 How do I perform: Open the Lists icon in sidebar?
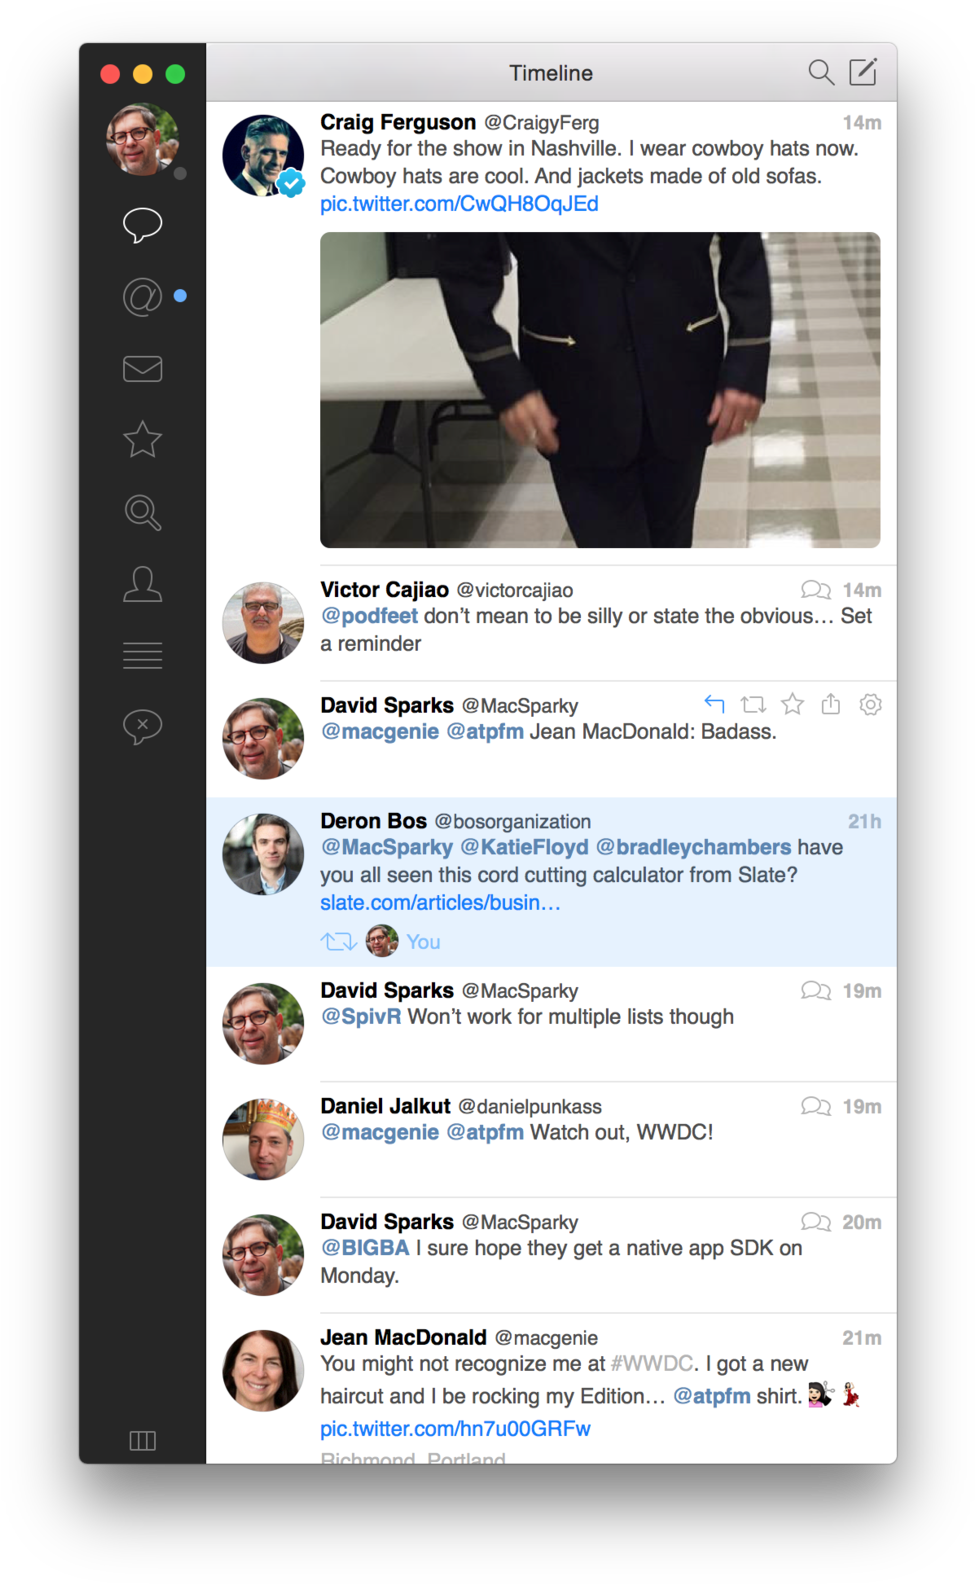tap(142, 655)
